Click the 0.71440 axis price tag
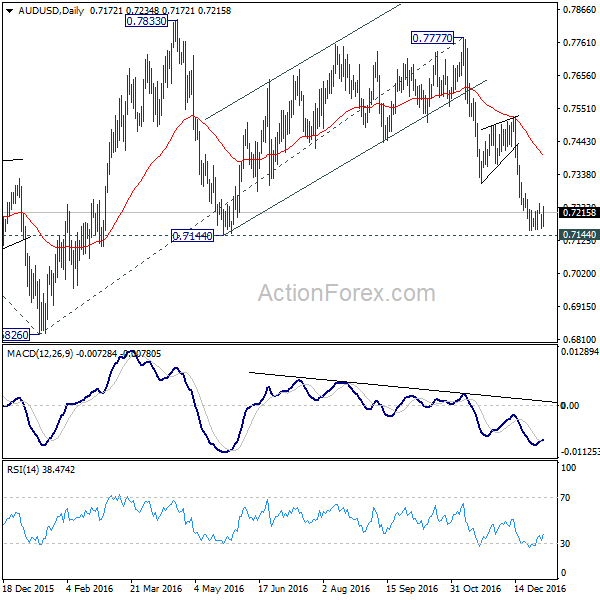 579,234
